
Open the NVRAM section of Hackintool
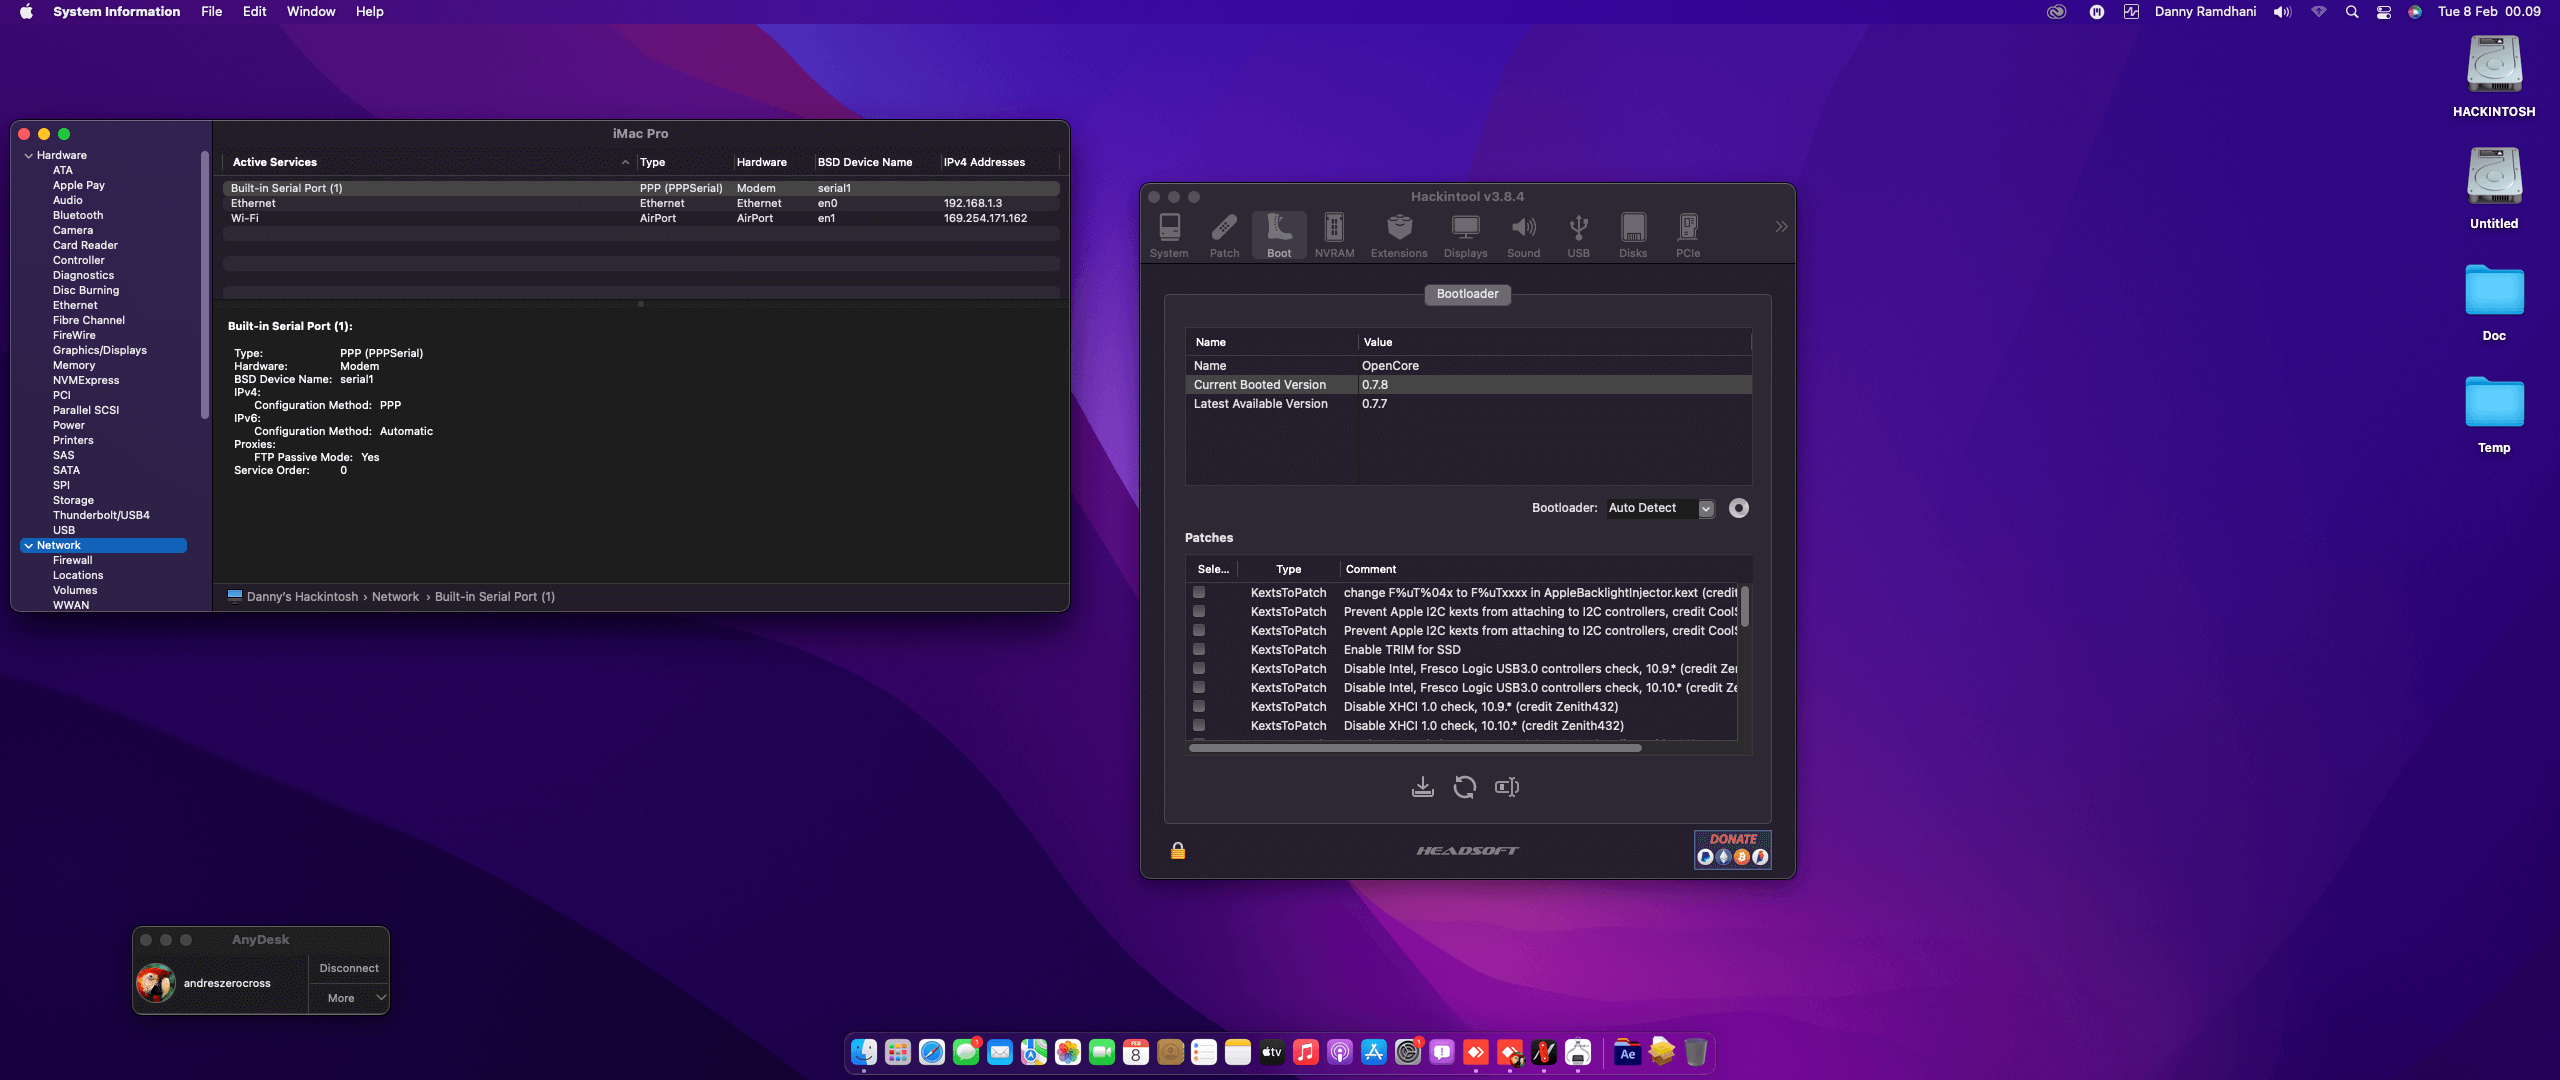coord(1334,233)
